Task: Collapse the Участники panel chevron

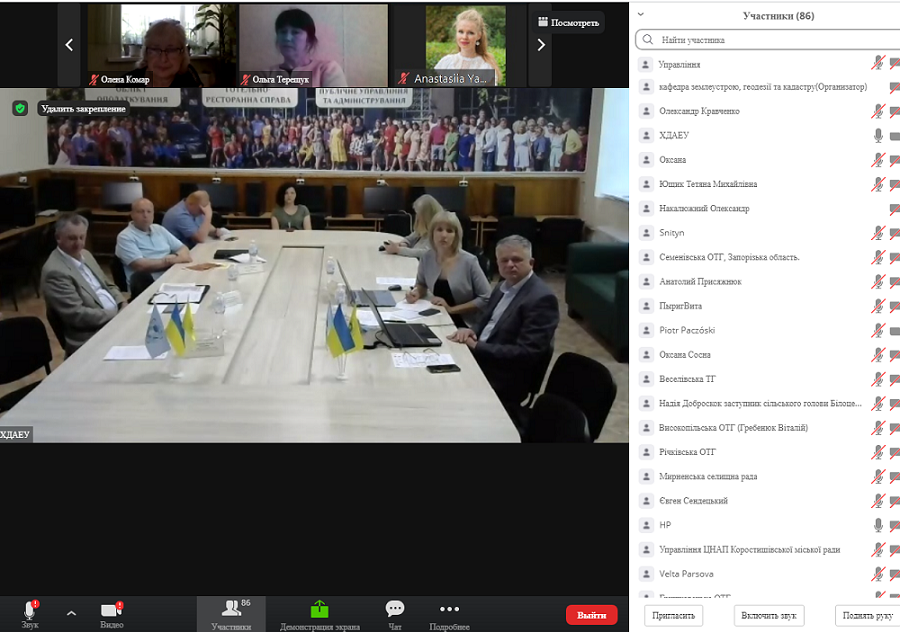Action: click(x=641, y=15)
